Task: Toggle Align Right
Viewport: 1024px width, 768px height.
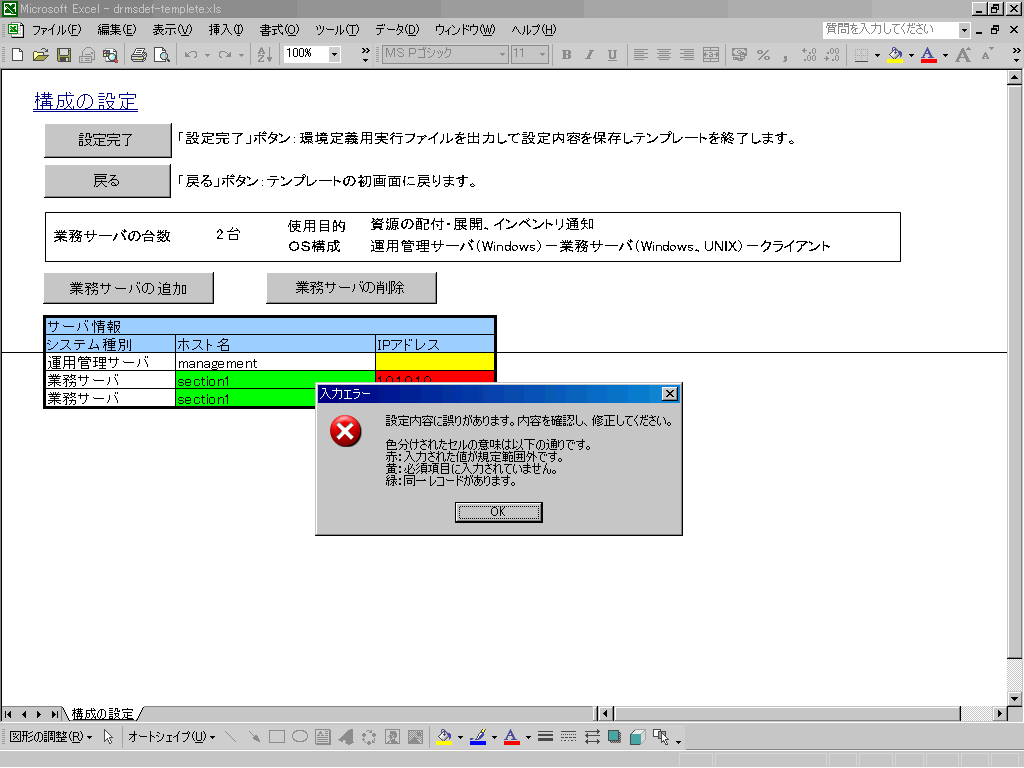Action: click(686, 55)
